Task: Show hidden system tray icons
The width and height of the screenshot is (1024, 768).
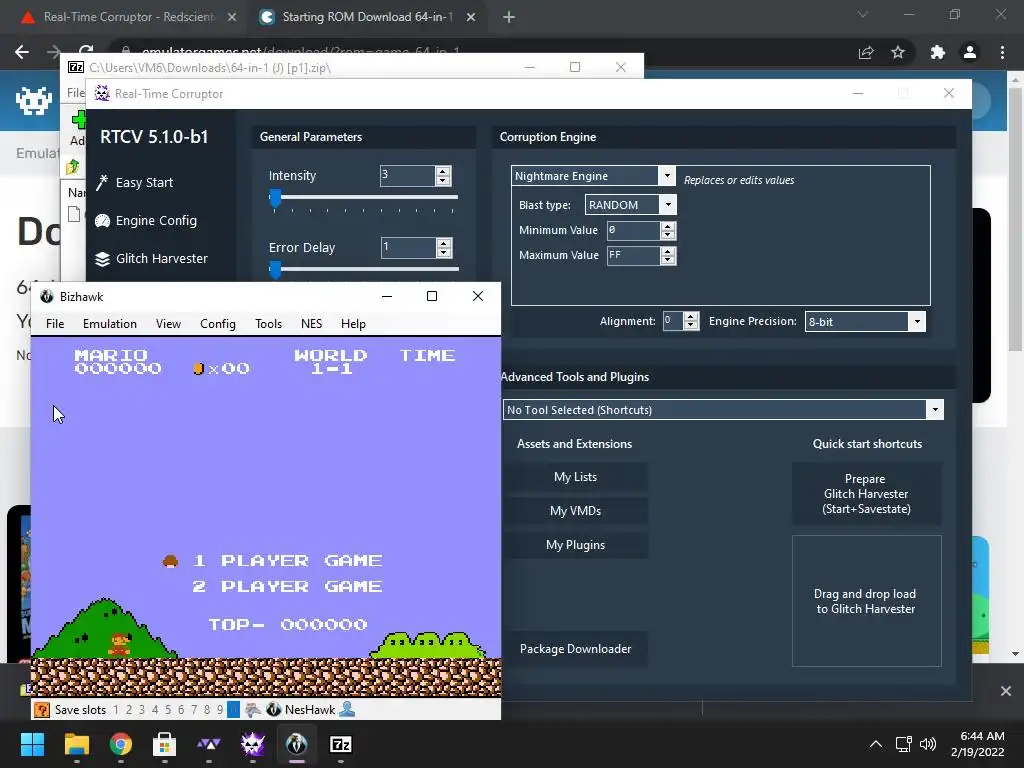Action: pos(876,744)
